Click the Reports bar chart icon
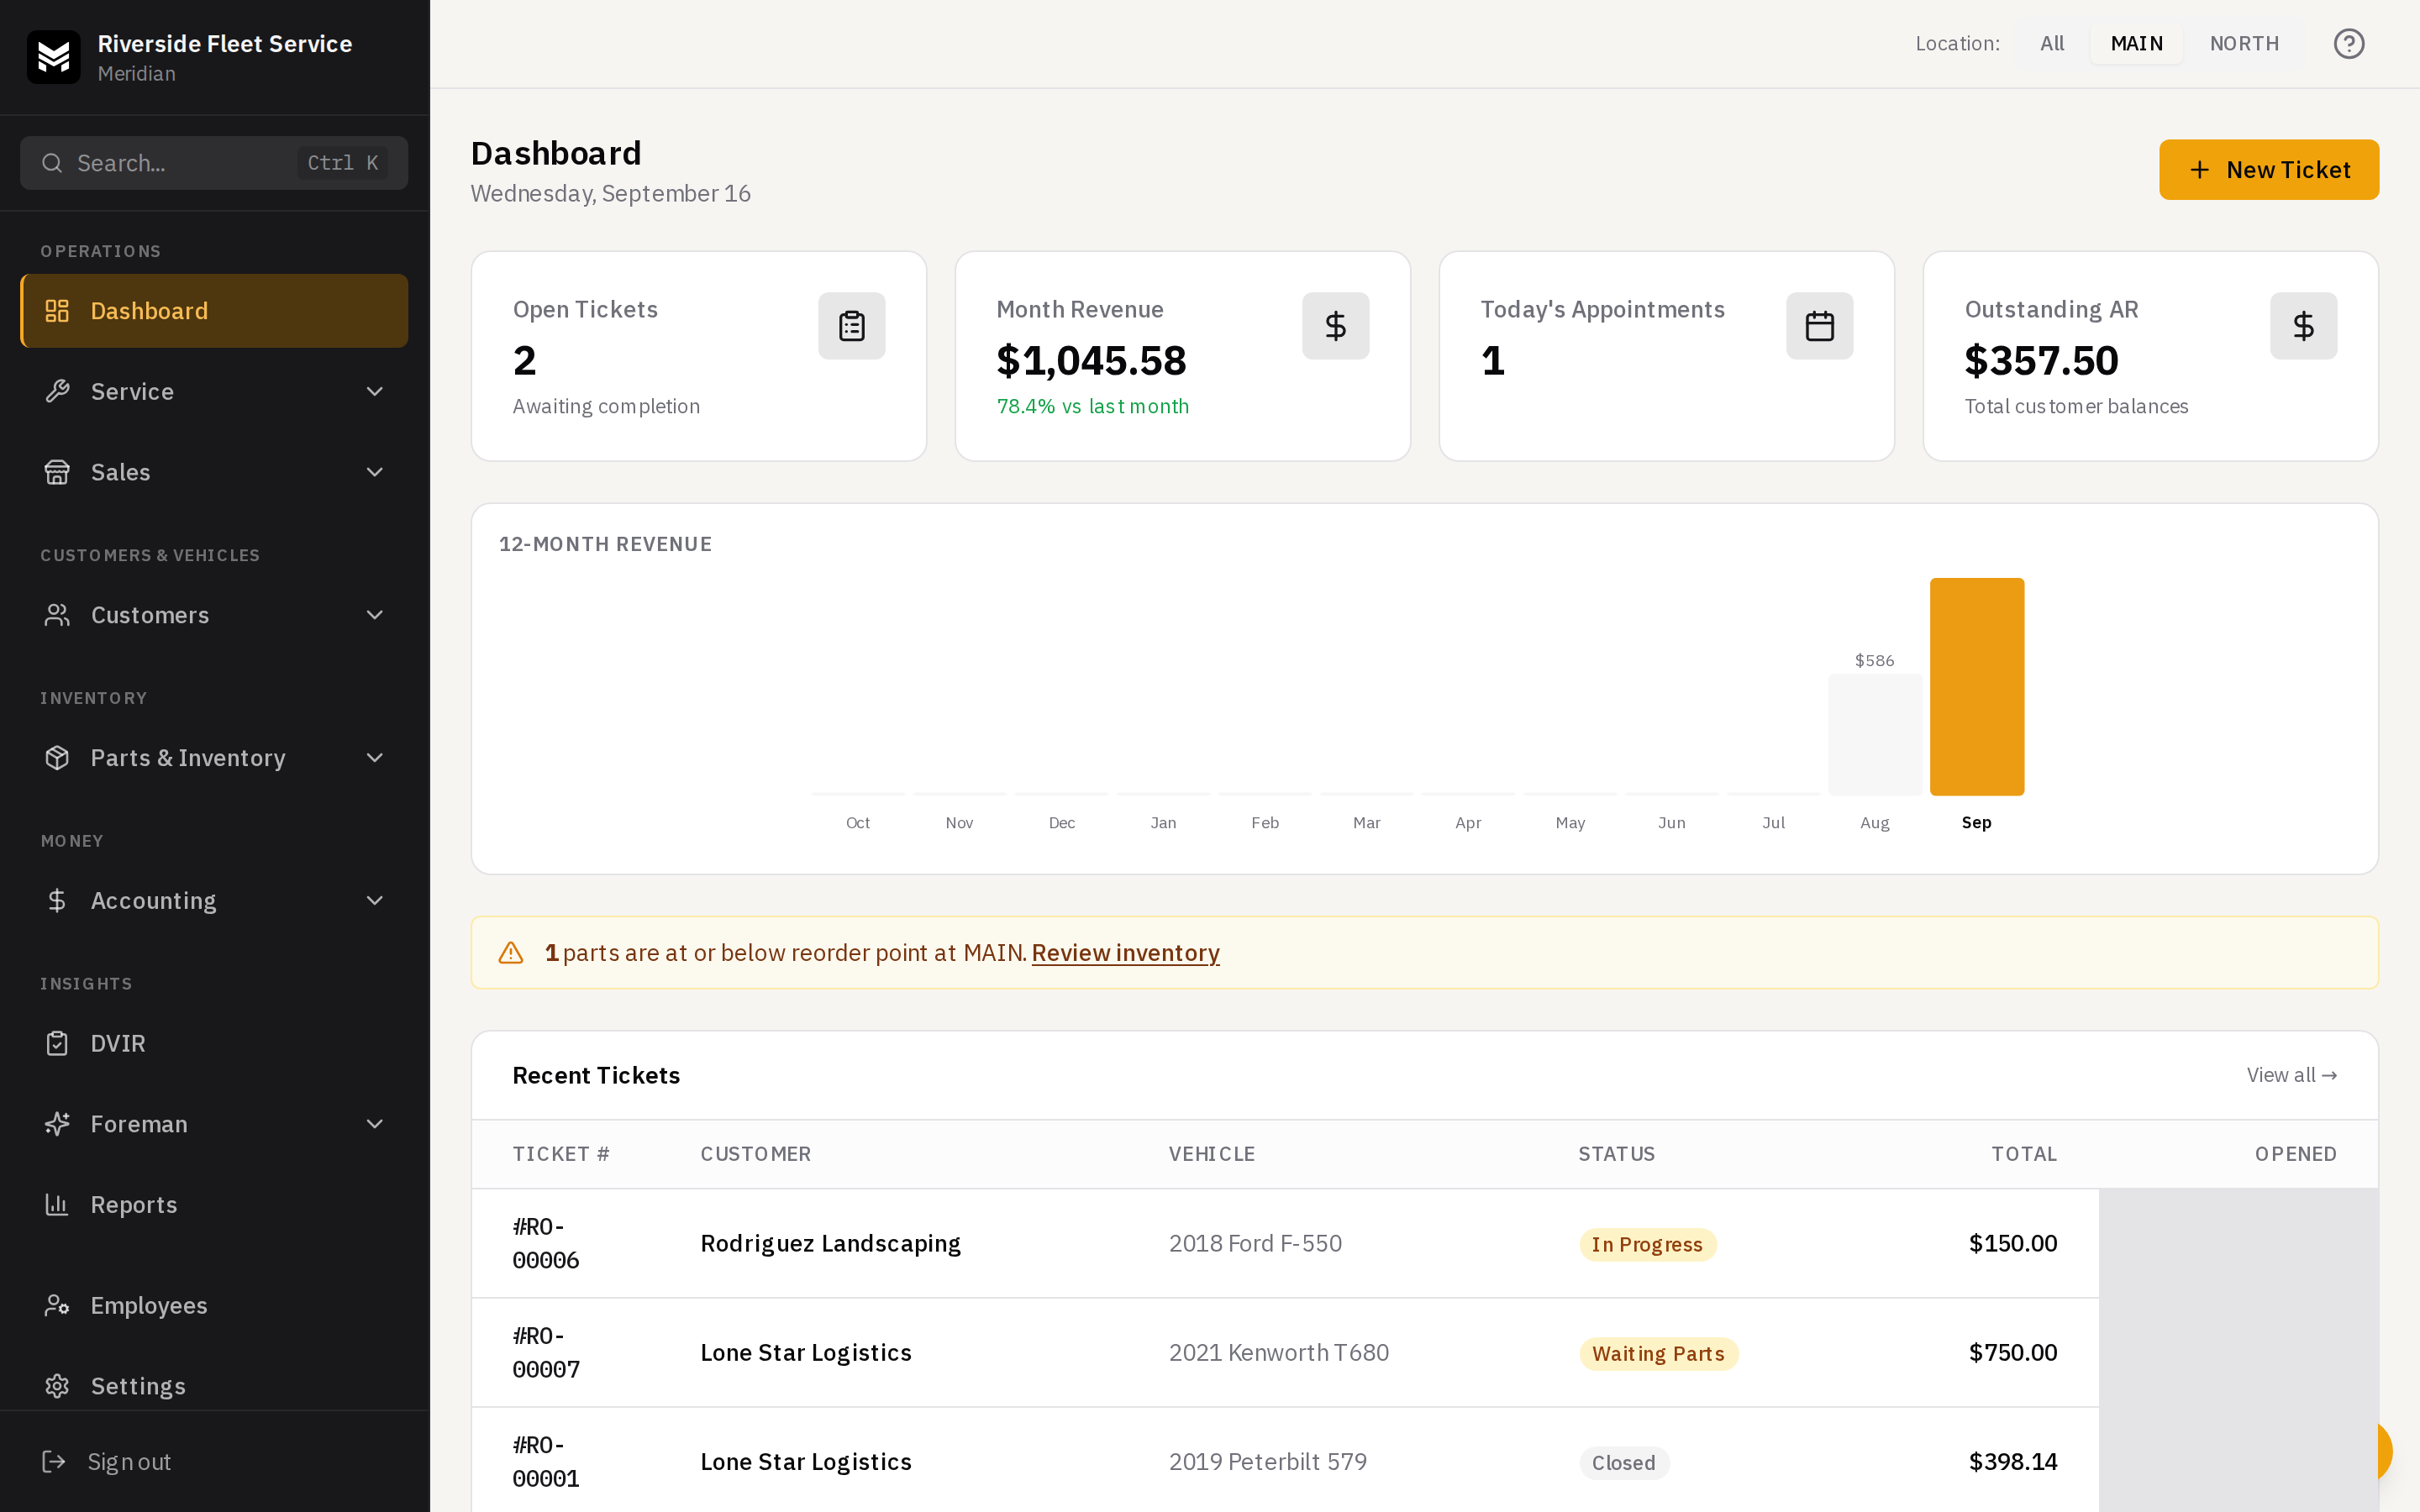 57,1205
